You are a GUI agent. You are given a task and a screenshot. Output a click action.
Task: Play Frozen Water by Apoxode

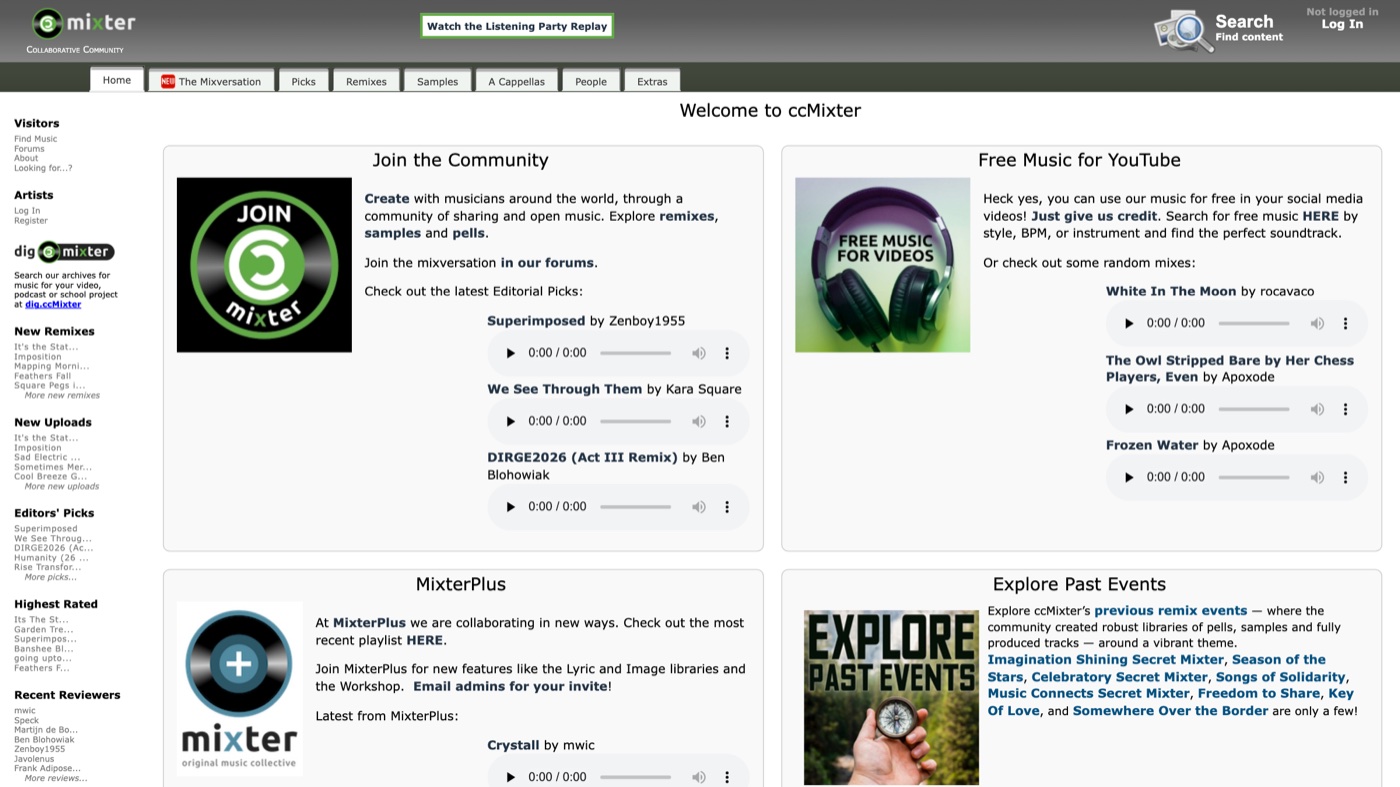pos(1129,477)
